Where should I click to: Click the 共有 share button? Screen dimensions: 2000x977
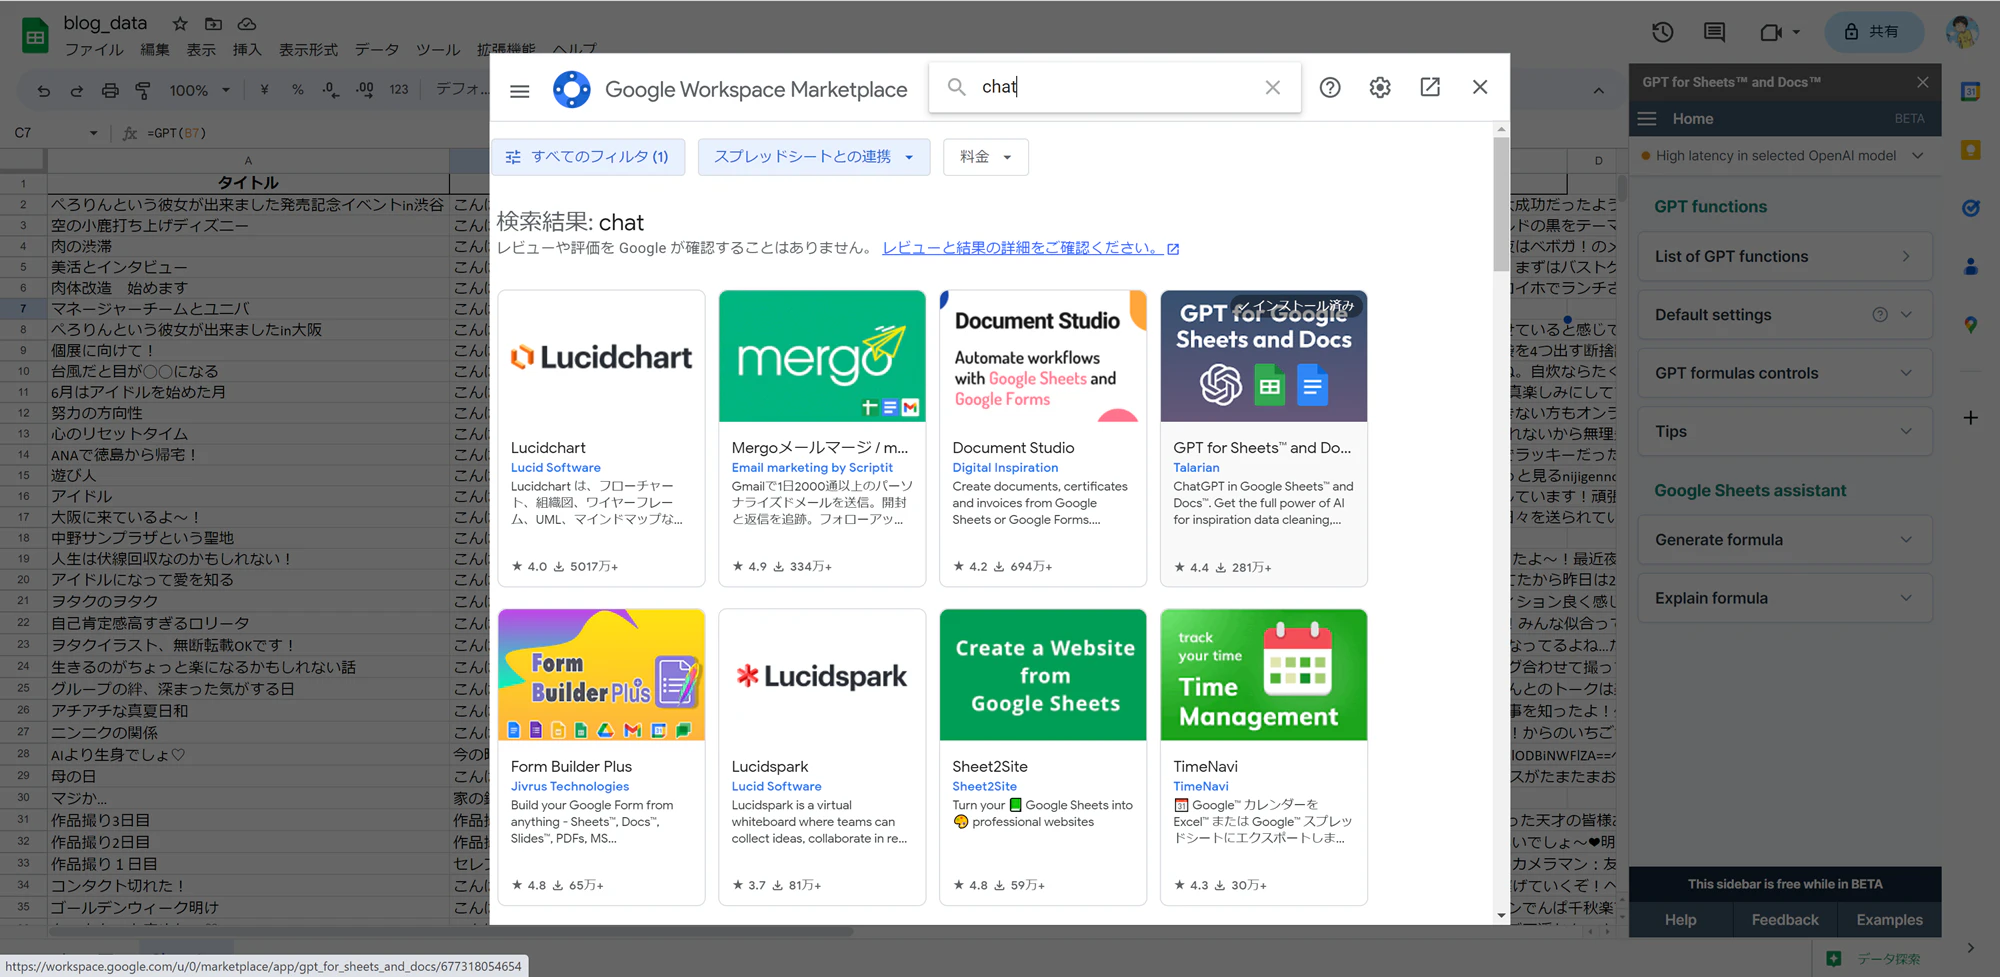(1874, 32)
